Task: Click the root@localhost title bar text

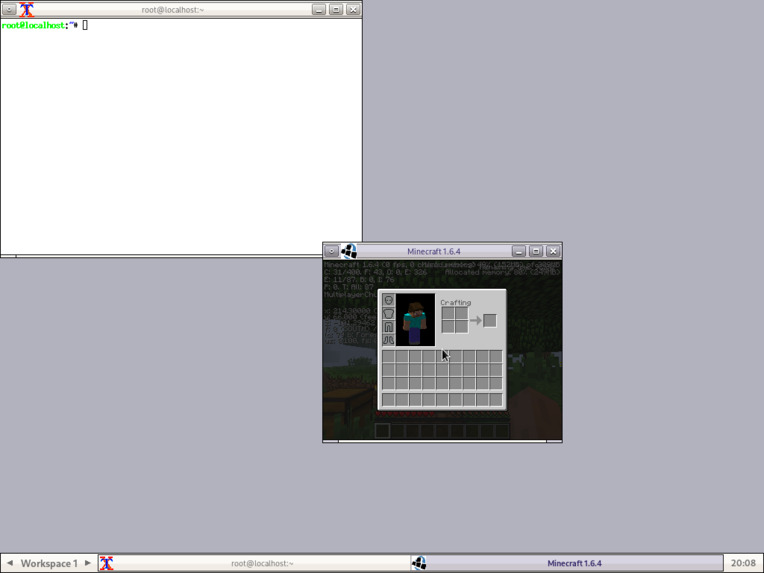Action: click(x=172, y=10)
